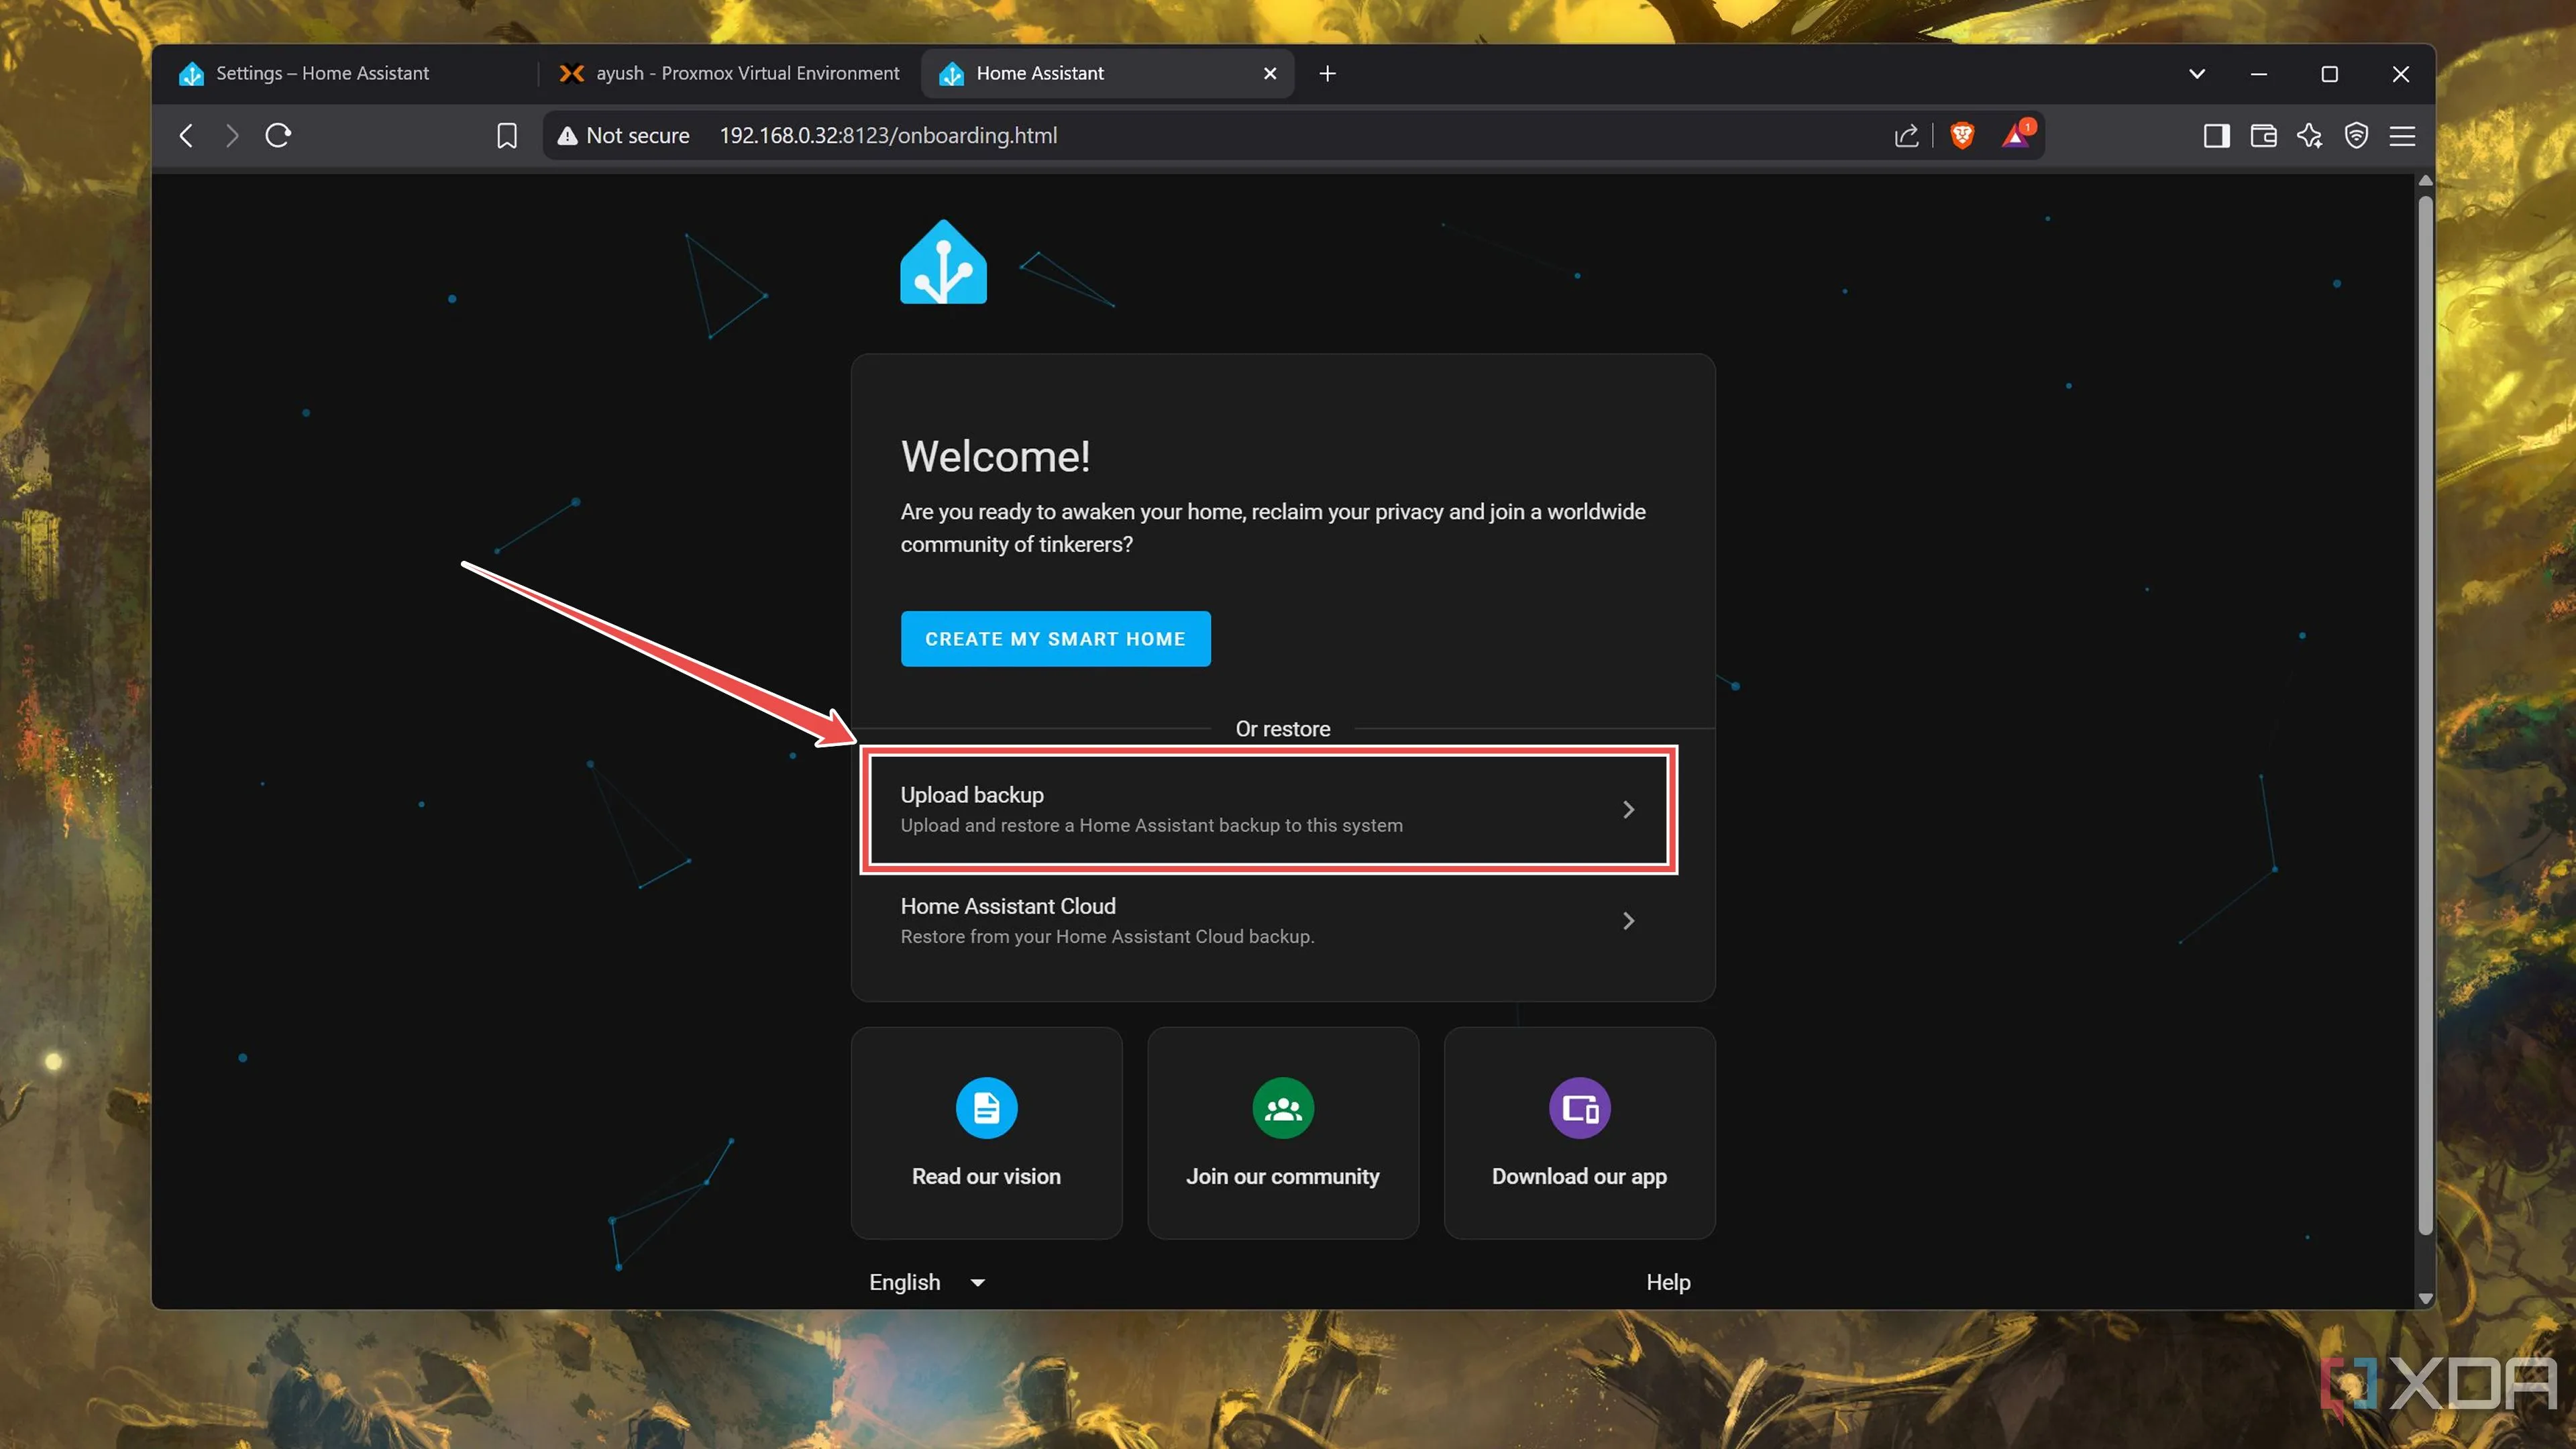Screen dimensions: 2576x1449
Task: Expand the tab search chevron
Action: (2197, 74)
